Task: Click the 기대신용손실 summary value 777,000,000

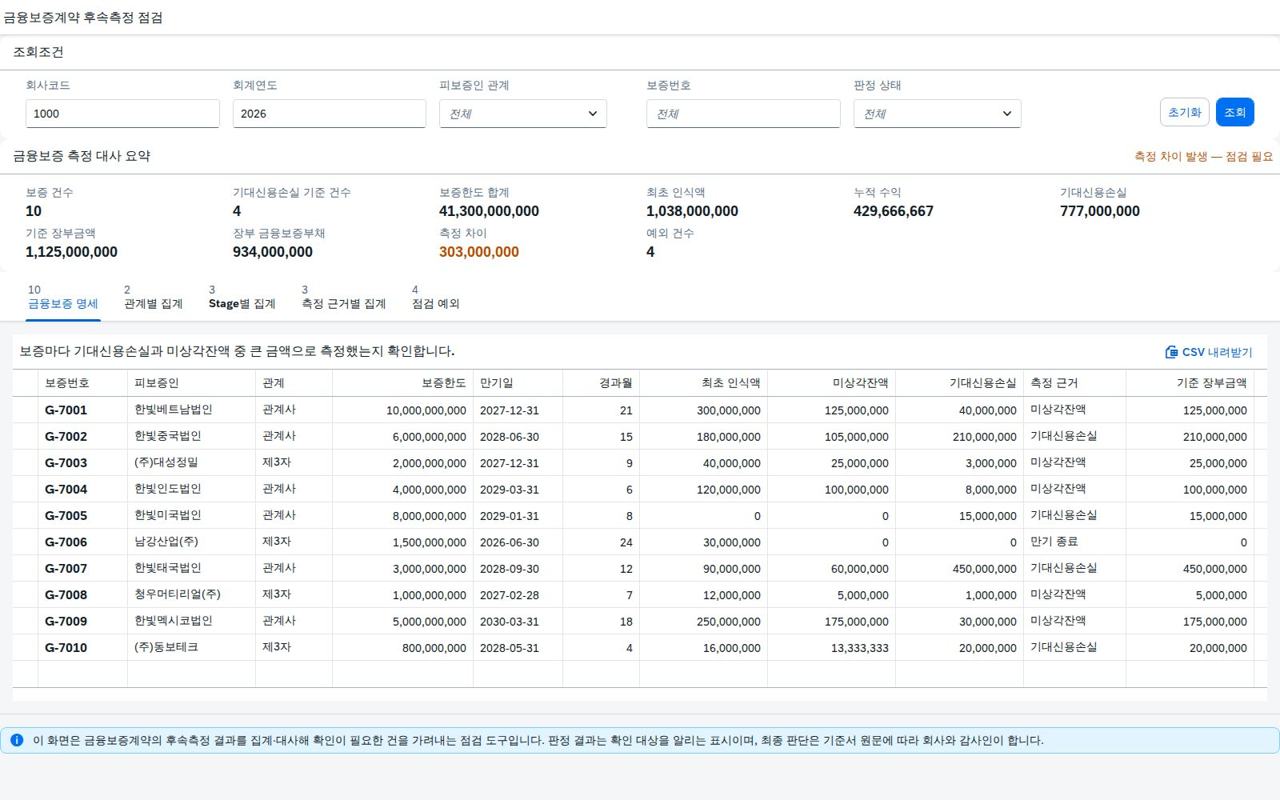Action: pos(1100,211)
